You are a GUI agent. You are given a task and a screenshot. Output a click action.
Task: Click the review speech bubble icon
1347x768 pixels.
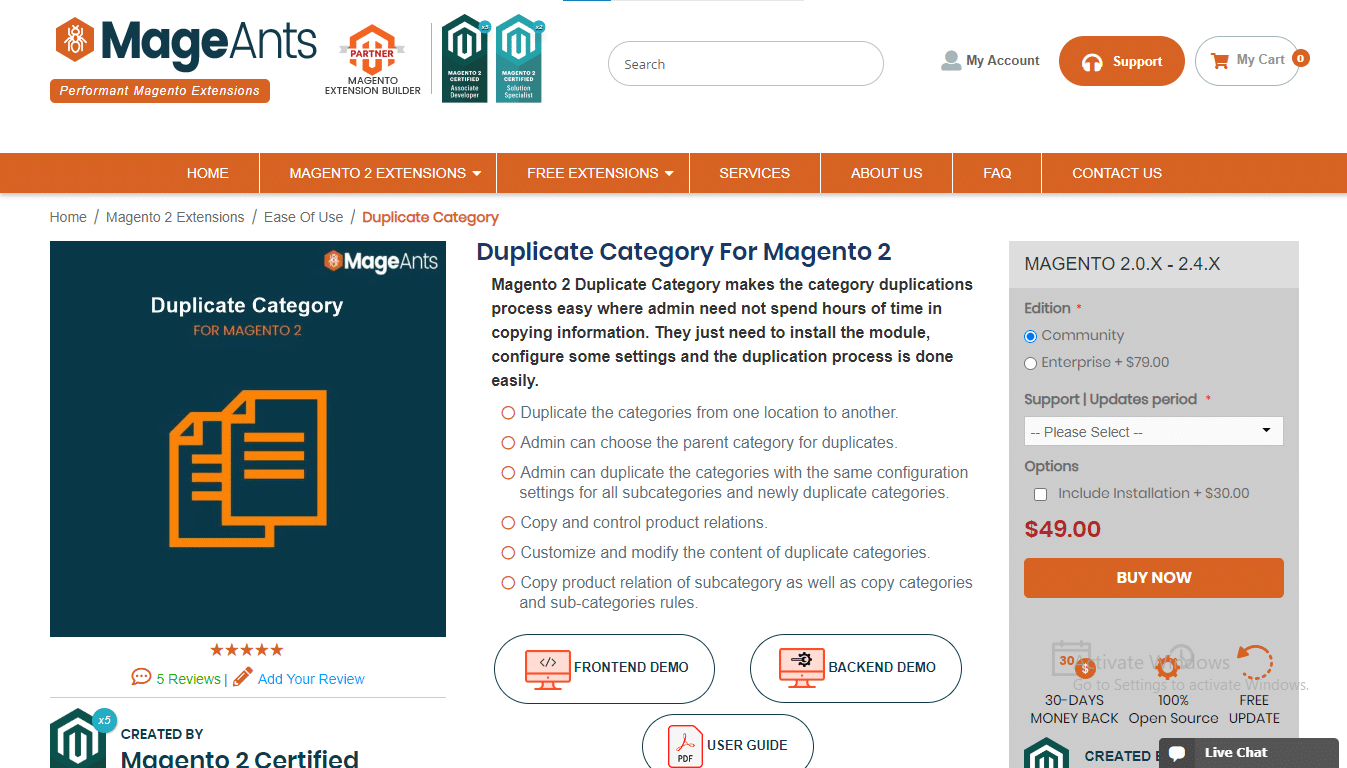[141, 677]
